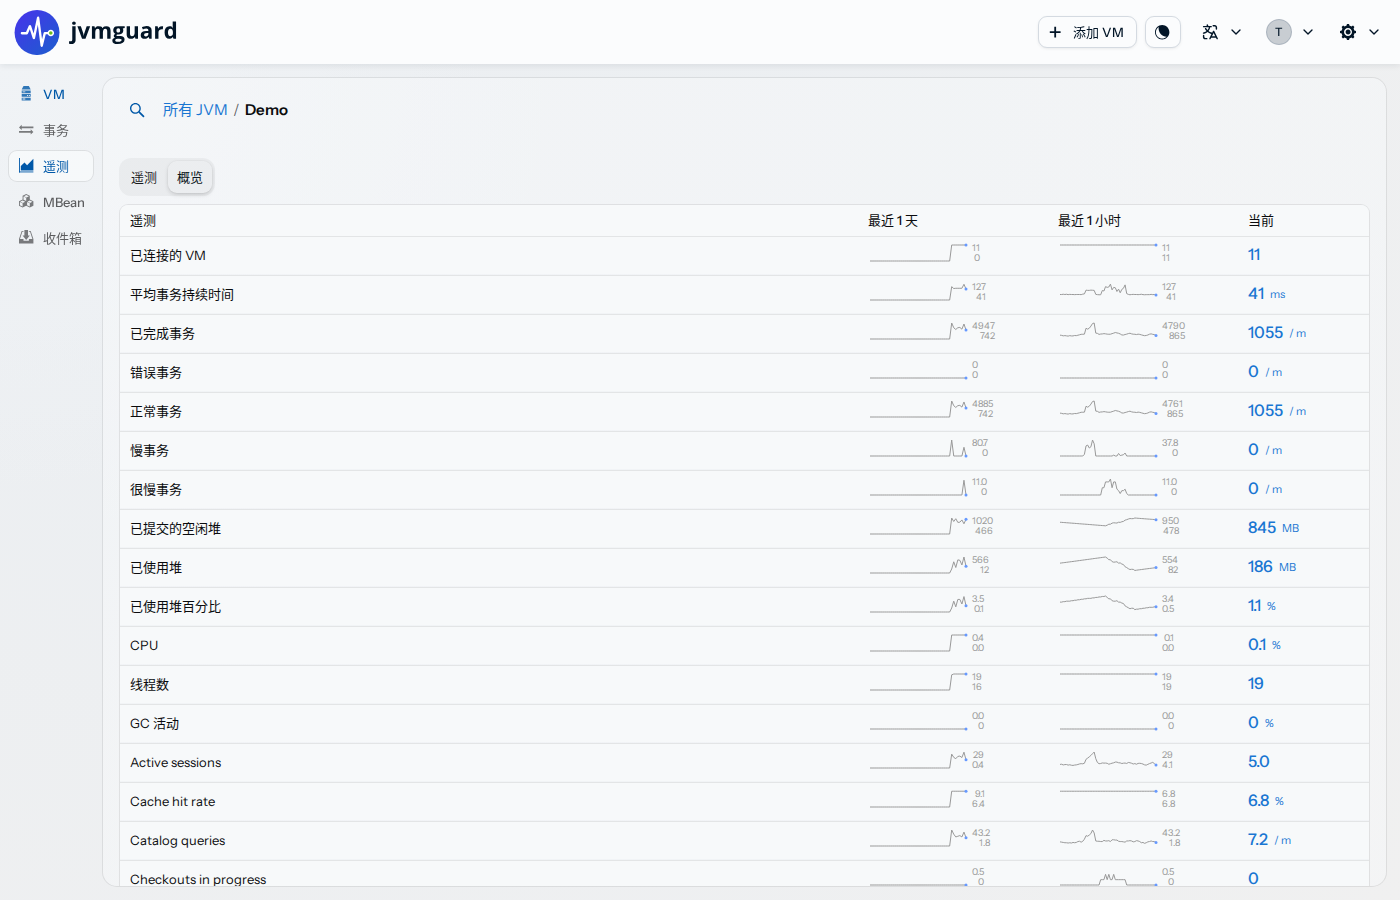Image resolution: width=1400 pixels, height=900 pixels.
Task: Click the 6.8 % Cache hit rate value
Action: click(x=1266, y=801)
